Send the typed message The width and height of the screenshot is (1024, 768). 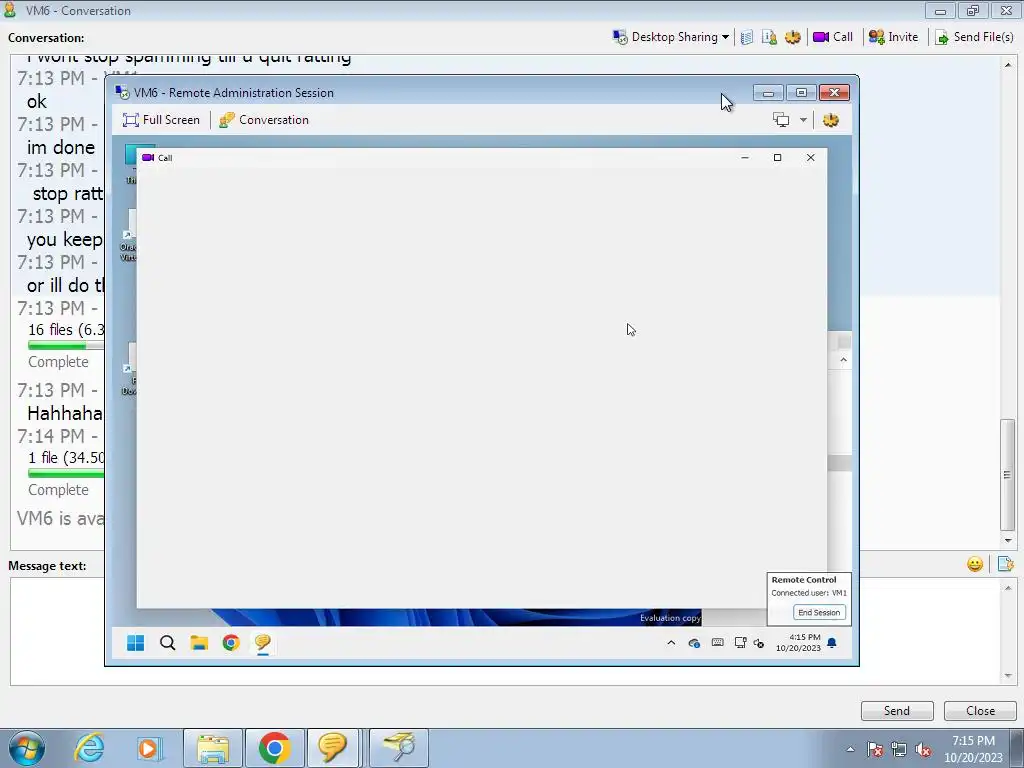click(x=897, y=711)
